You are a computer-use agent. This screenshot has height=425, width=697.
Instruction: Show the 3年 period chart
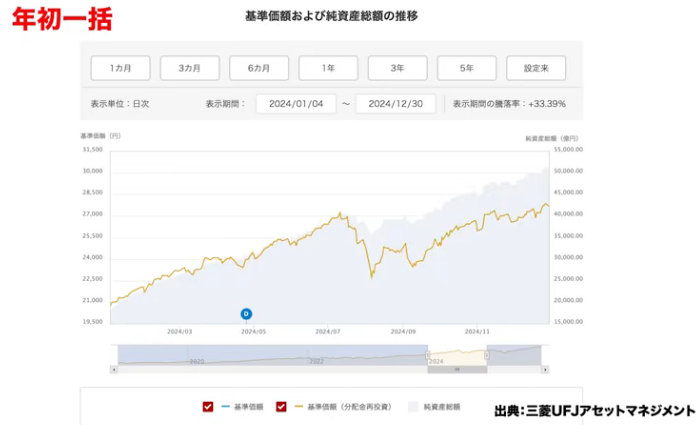[397, 68]
